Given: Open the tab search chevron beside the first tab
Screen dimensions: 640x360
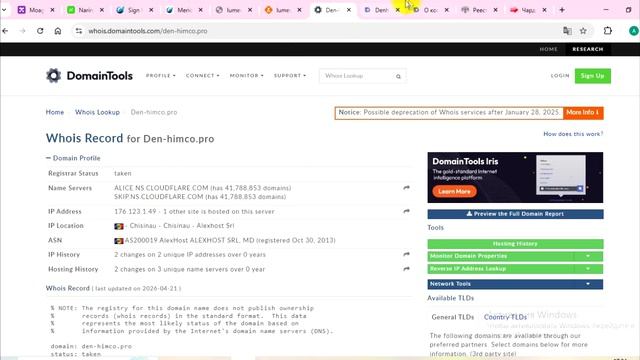Looking at the screenshot, I should 4,10.
